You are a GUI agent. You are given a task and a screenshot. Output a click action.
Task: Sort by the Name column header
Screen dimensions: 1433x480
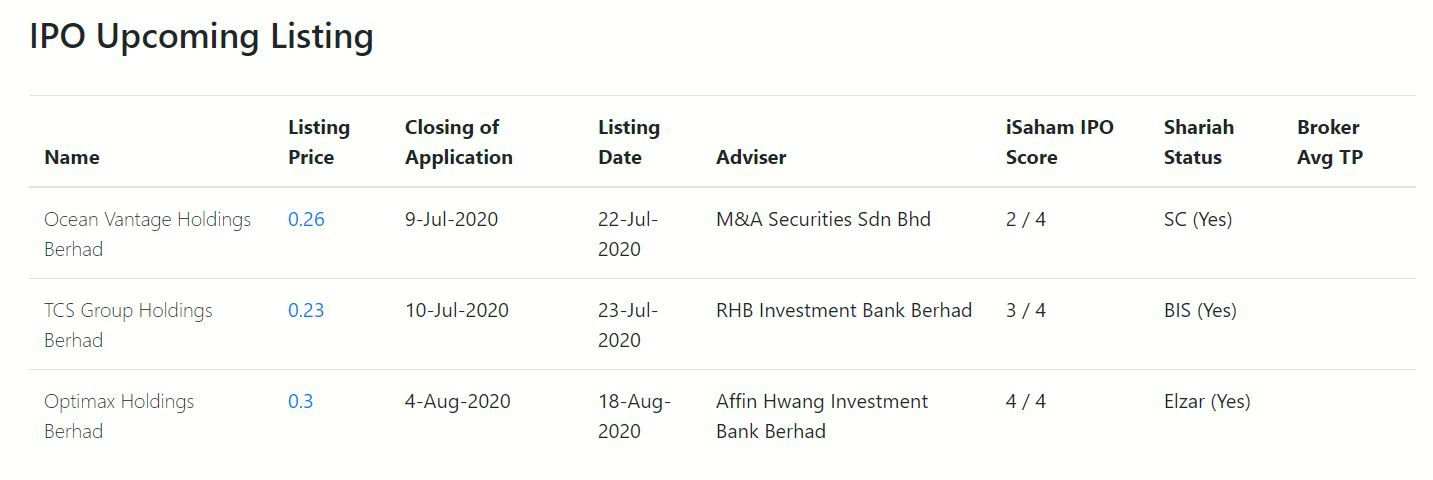pyautogui.click(x=72, y=157)
